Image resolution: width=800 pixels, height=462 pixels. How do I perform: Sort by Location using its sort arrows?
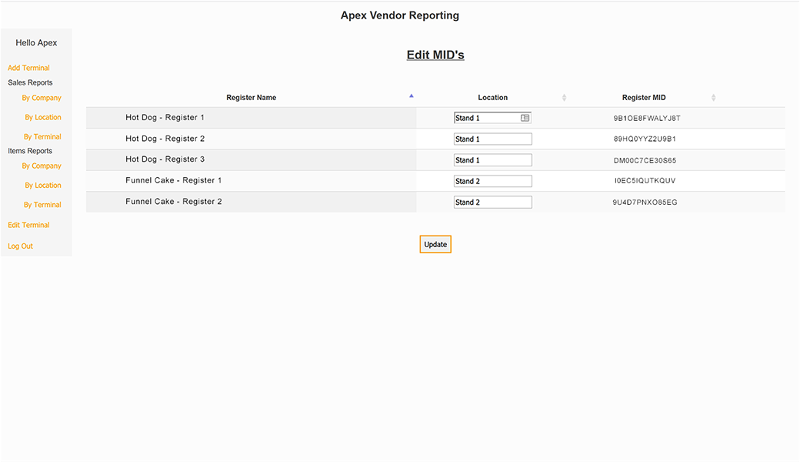point(564,97)
